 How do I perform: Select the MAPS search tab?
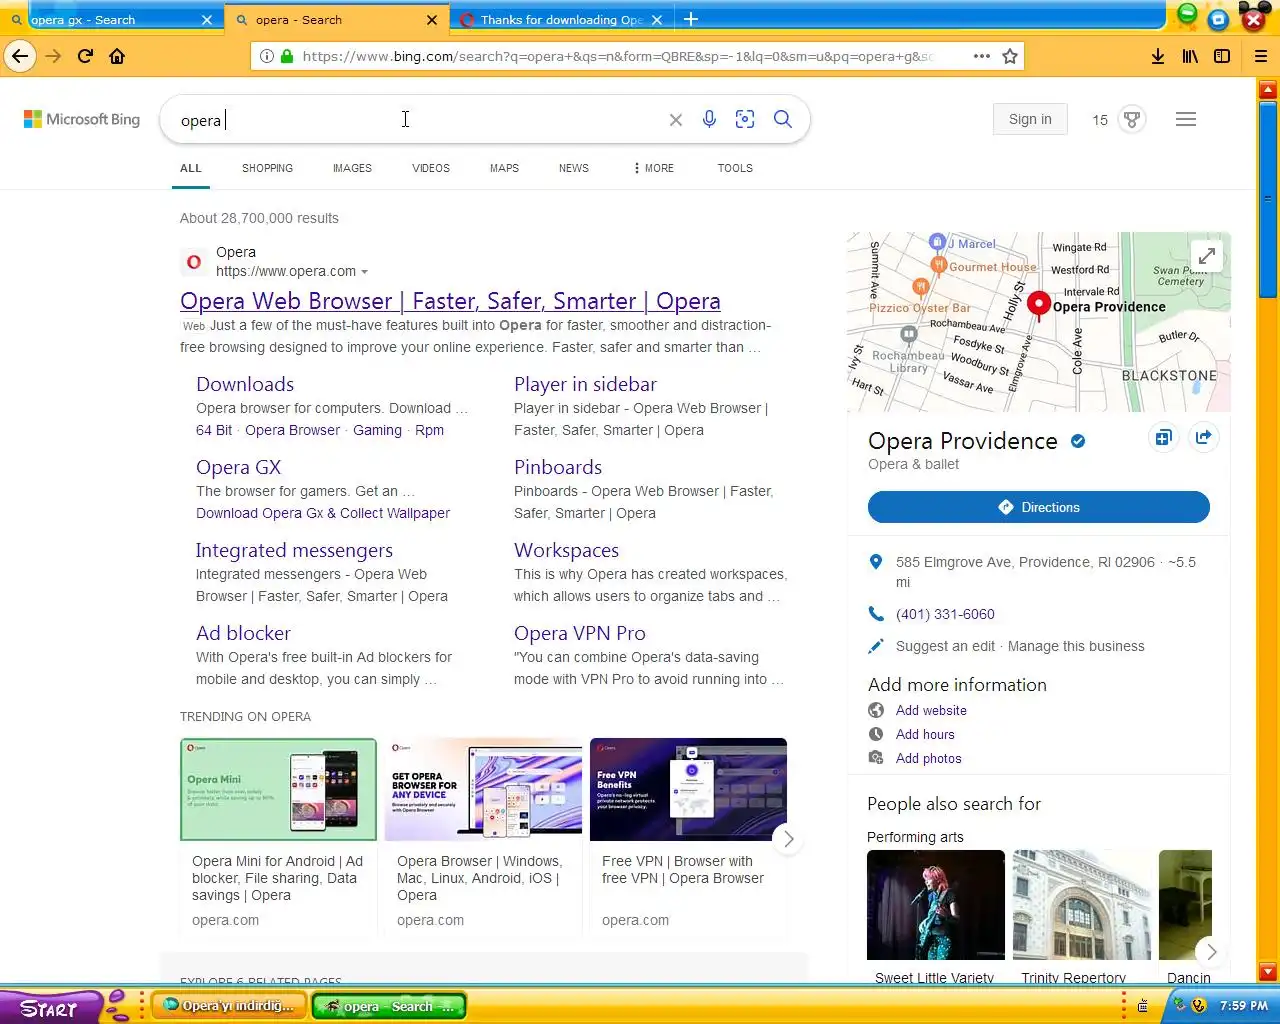(x=504, y=168)
